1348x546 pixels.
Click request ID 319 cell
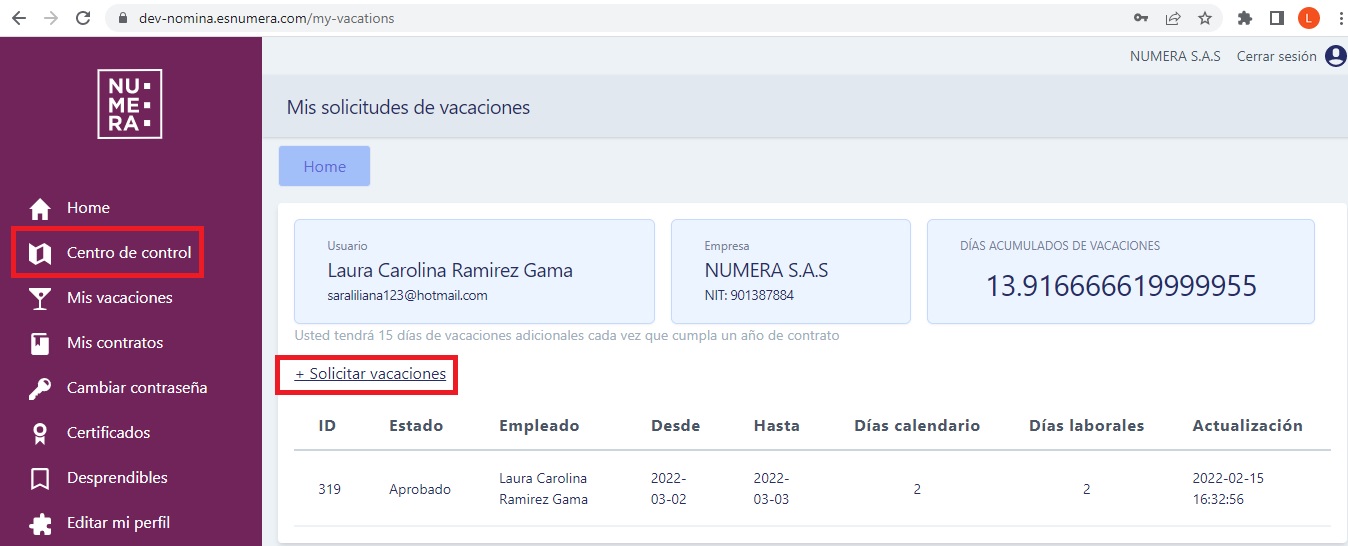329,489
